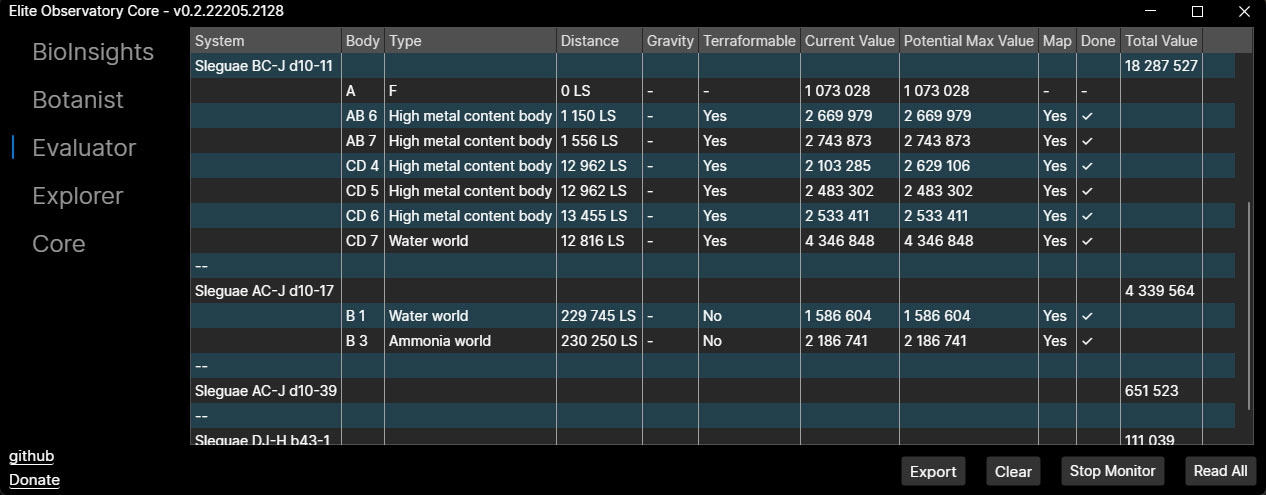Click distance 0 LS
1266x495 pixels.
pyautogui.click(x=576, y=91)
